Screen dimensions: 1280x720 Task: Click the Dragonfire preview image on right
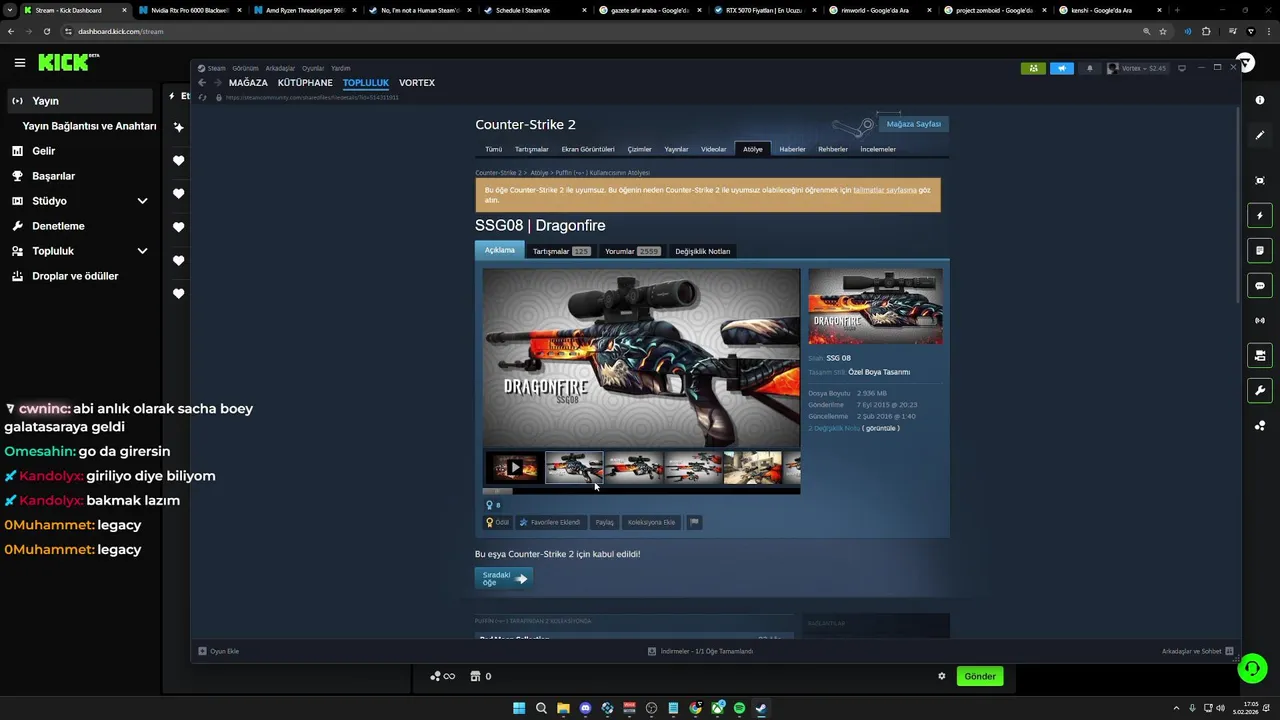point(875,306)
